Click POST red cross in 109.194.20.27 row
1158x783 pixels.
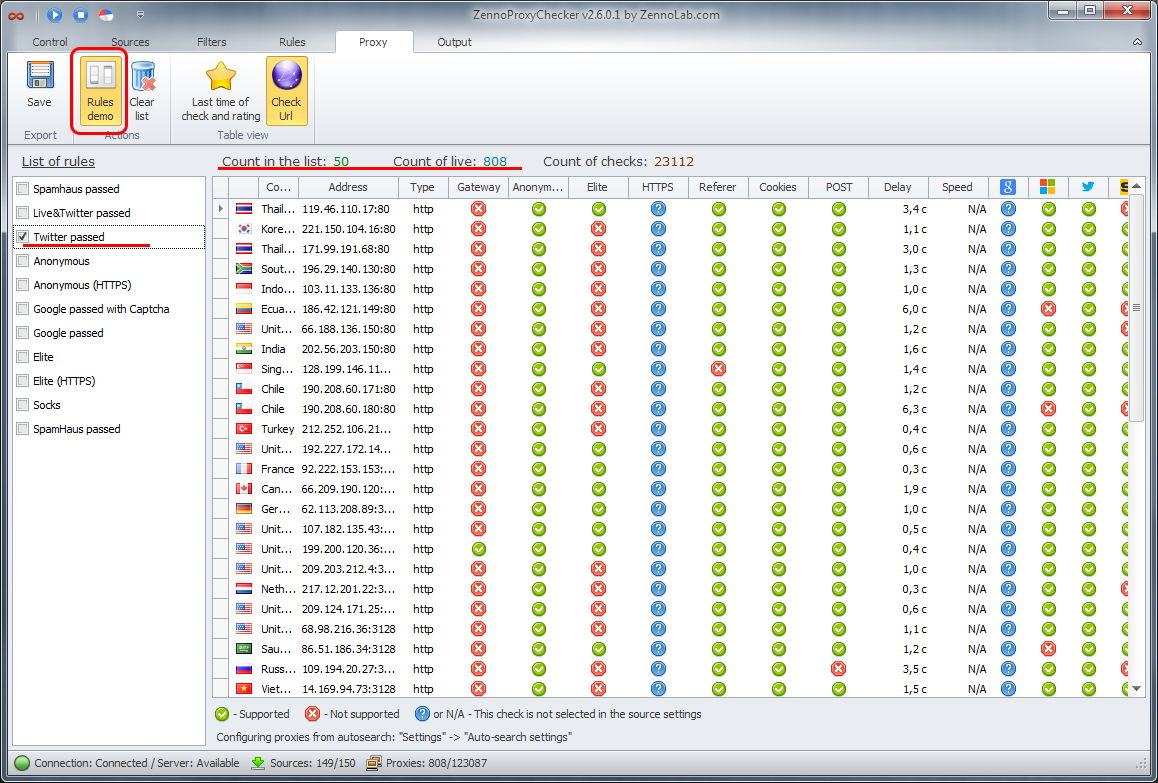click(838, 669)
